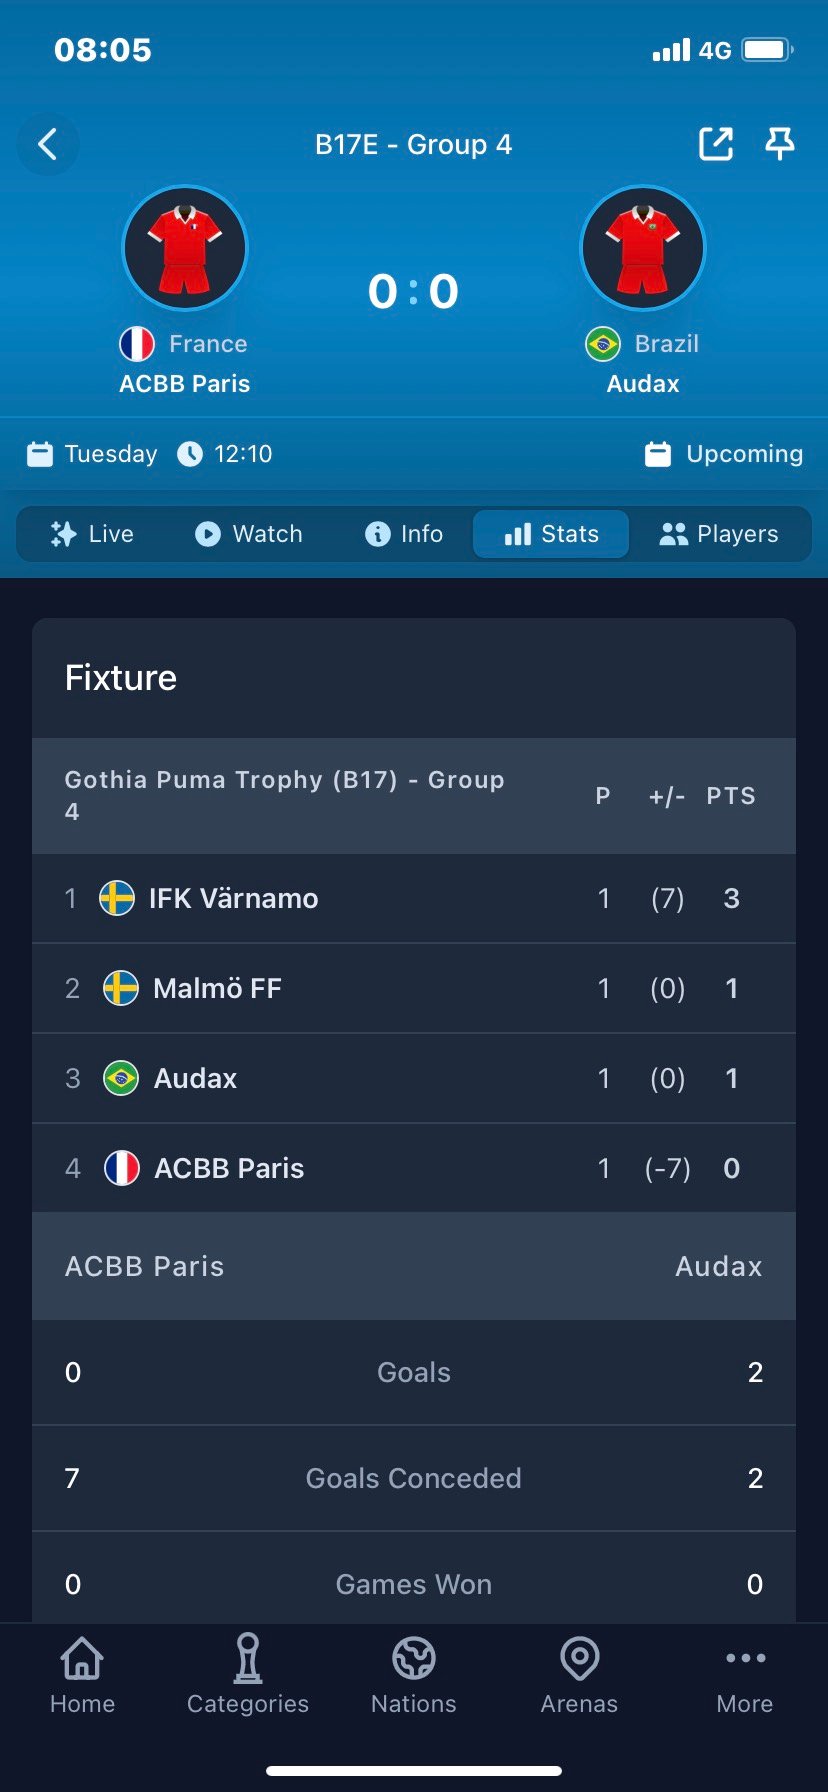Open the share/export icon
The width and height of the screenshot is (828, 1792).
pyautogui.click(x=716, y=144)
